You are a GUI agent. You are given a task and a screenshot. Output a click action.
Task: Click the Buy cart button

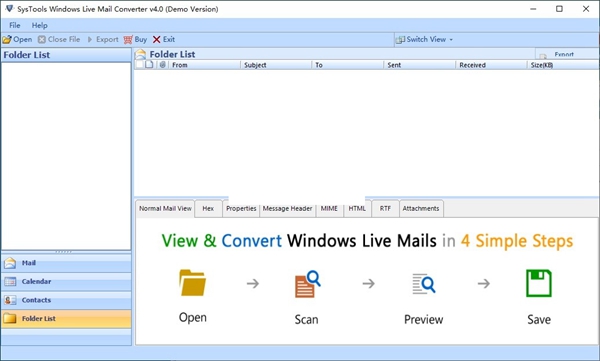pyautogui.click(x=135, y=39)
